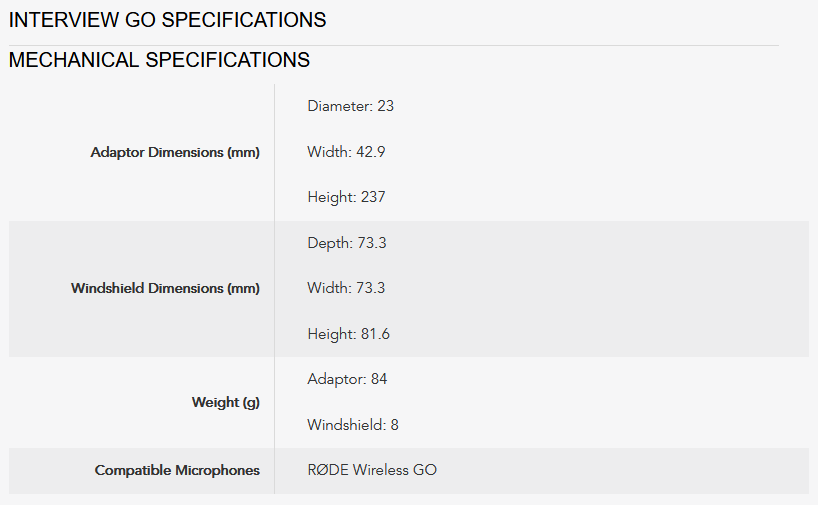This screenshot has height=505, width=818.
Task: Click the adaptor Width: 42.9 value
Action: (x=346, y=152)
